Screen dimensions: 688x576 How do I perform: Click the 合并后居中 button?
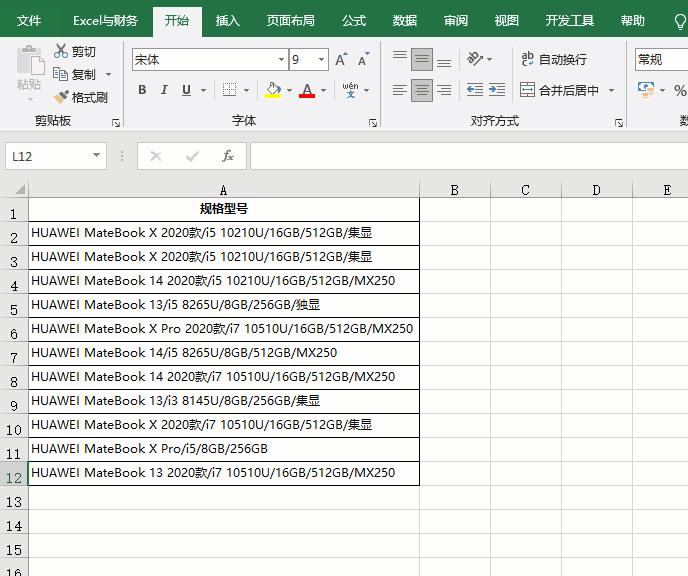pyautogui.click(x=559, y=90)
